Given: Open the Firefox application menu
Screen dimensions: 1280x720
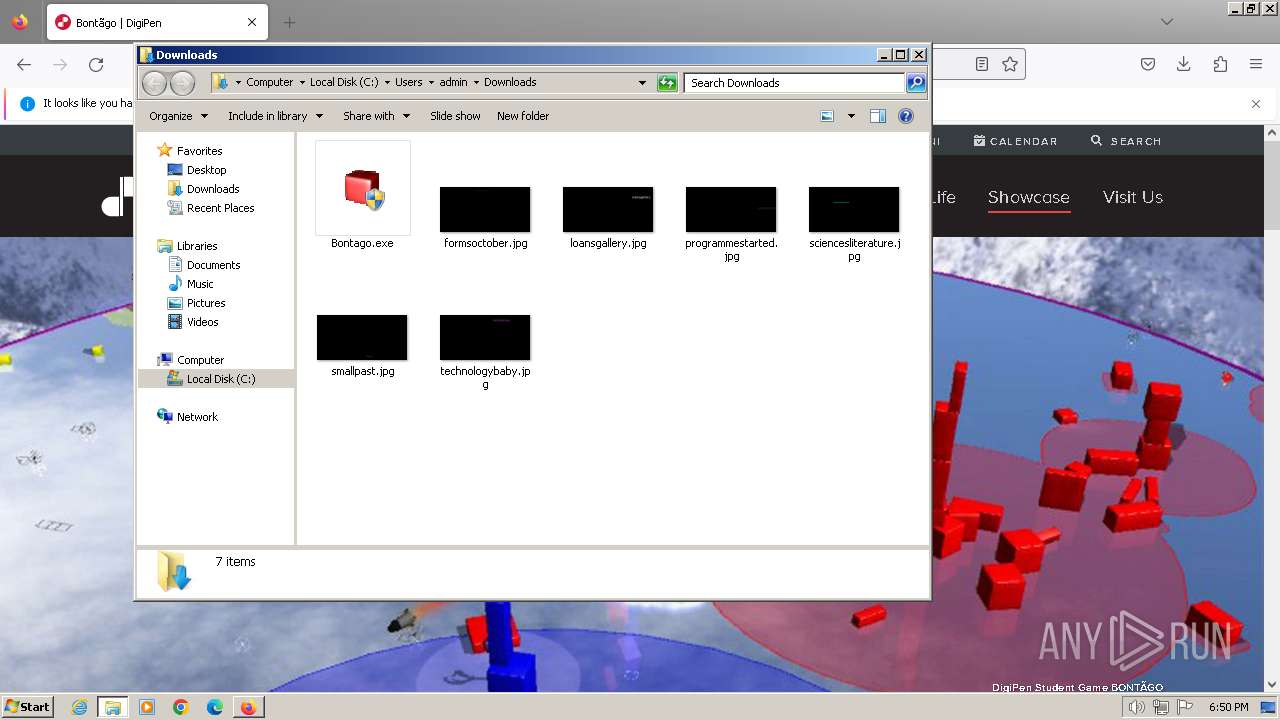Looking at the screenshot, I should tap(1256, 65).
